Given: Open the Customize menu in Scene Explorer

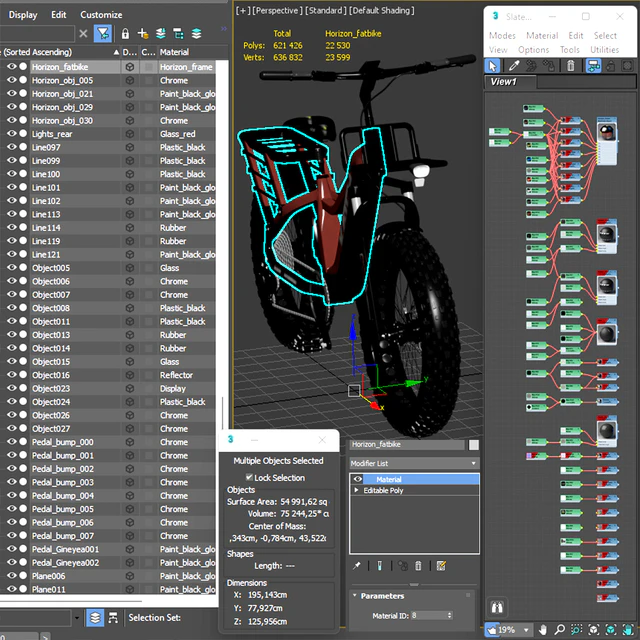Looking at the screenshot, I should [x=101, y=15].
